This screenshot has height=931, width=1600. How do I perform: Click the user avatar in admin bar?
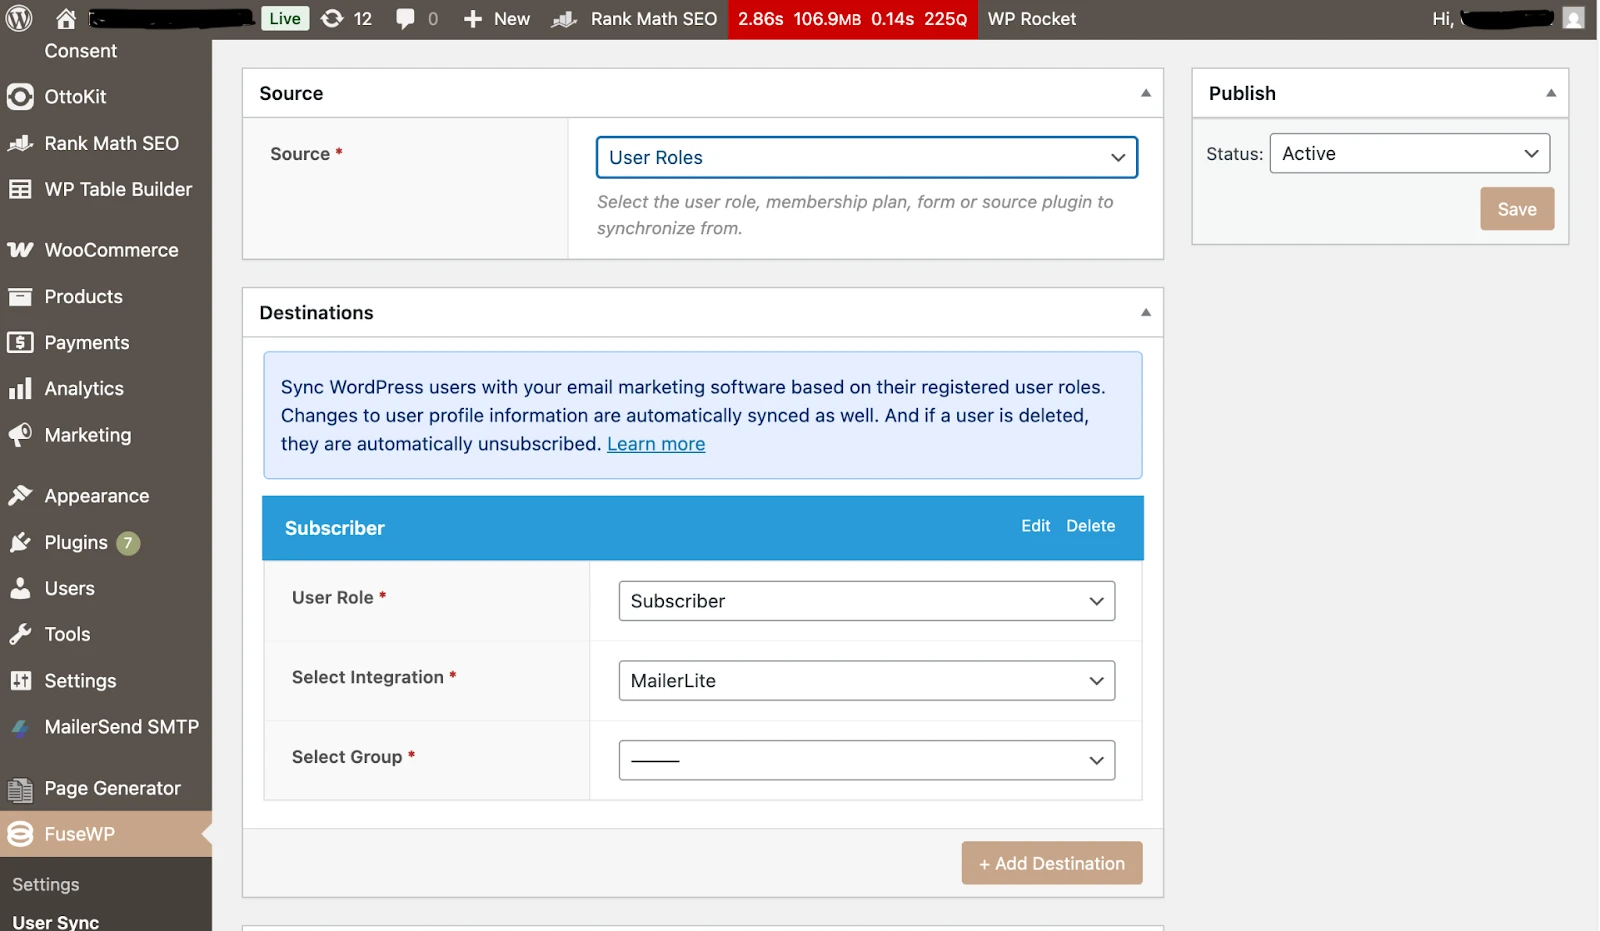(x=1573, y=18)
